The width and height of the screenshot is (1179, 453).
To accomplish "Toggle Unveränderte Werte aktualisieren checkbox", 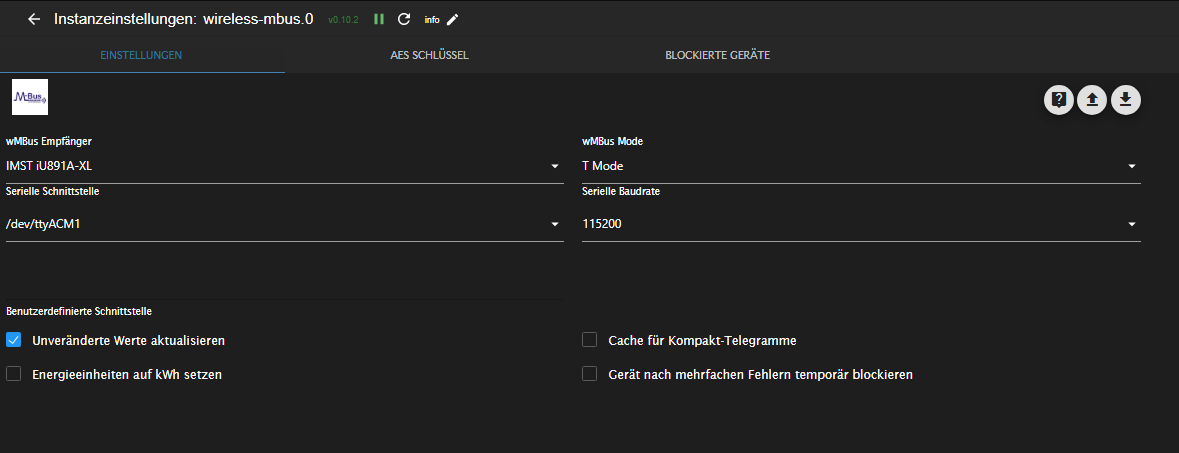I will (14, 340).
